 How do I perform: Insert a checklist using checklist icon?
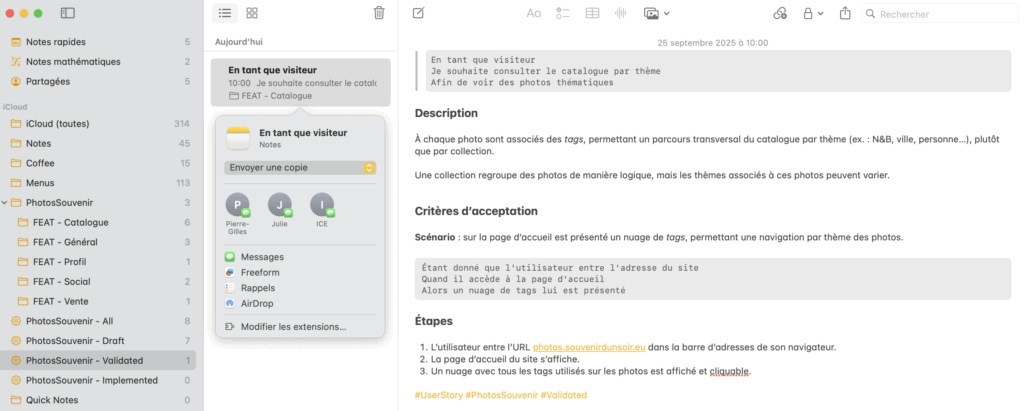(563, 14)
